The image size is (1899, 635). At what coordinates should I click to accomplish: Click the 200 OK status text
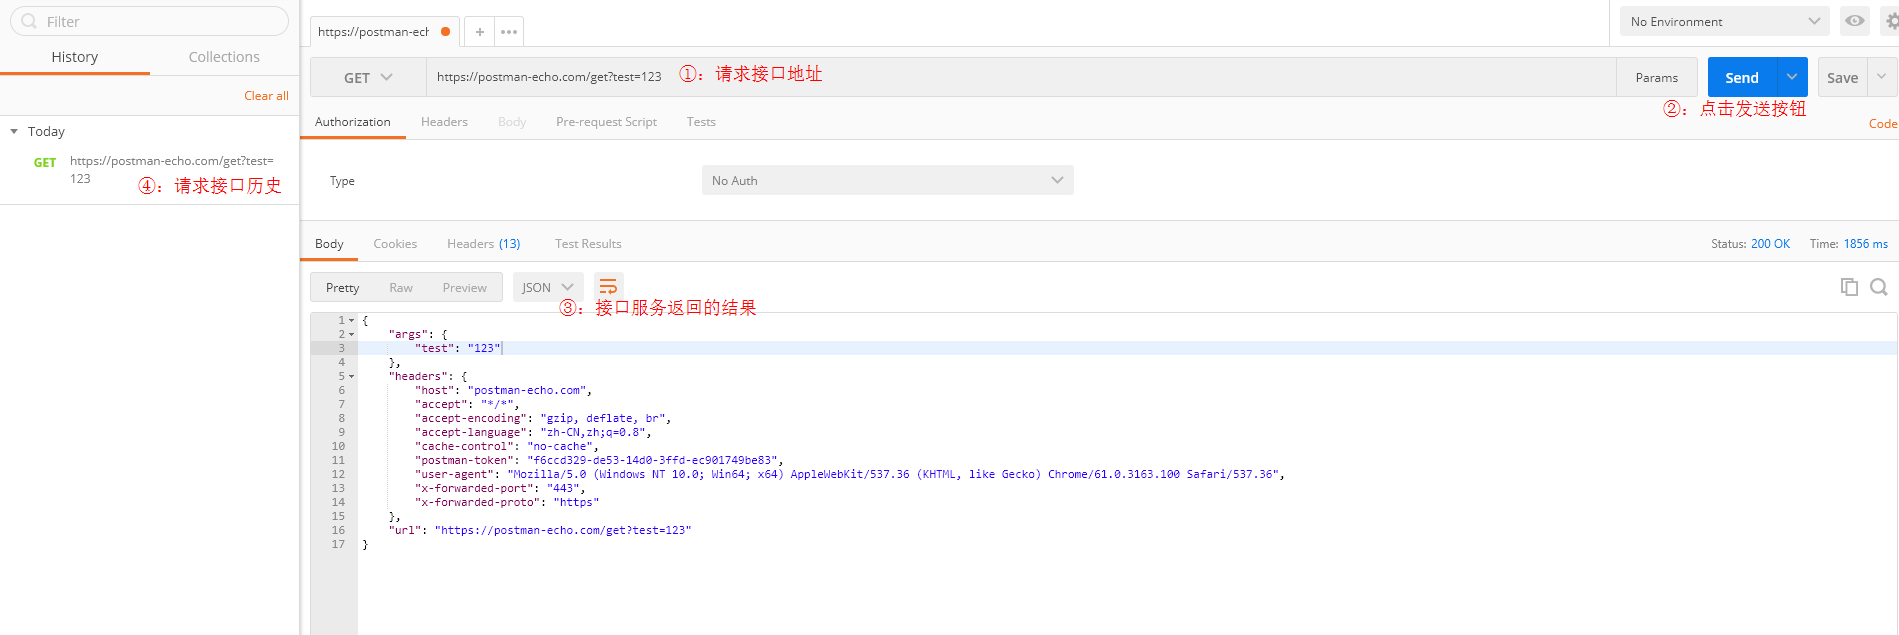1770,244
